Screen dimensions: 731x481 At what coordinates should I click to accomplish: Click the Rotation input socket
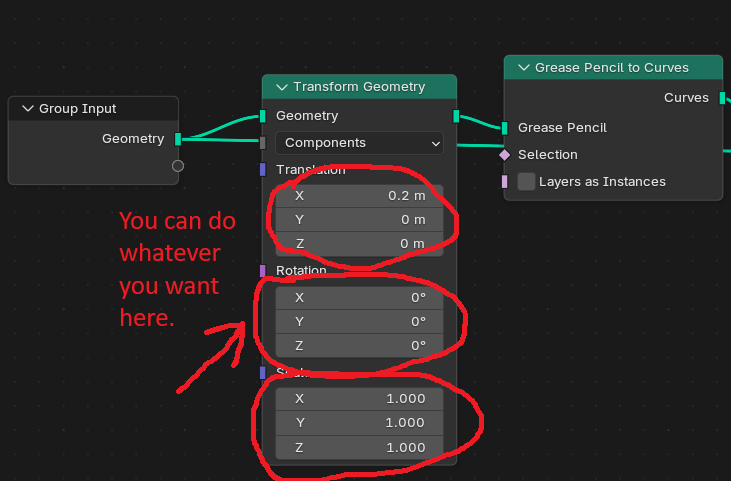point(262,271)
